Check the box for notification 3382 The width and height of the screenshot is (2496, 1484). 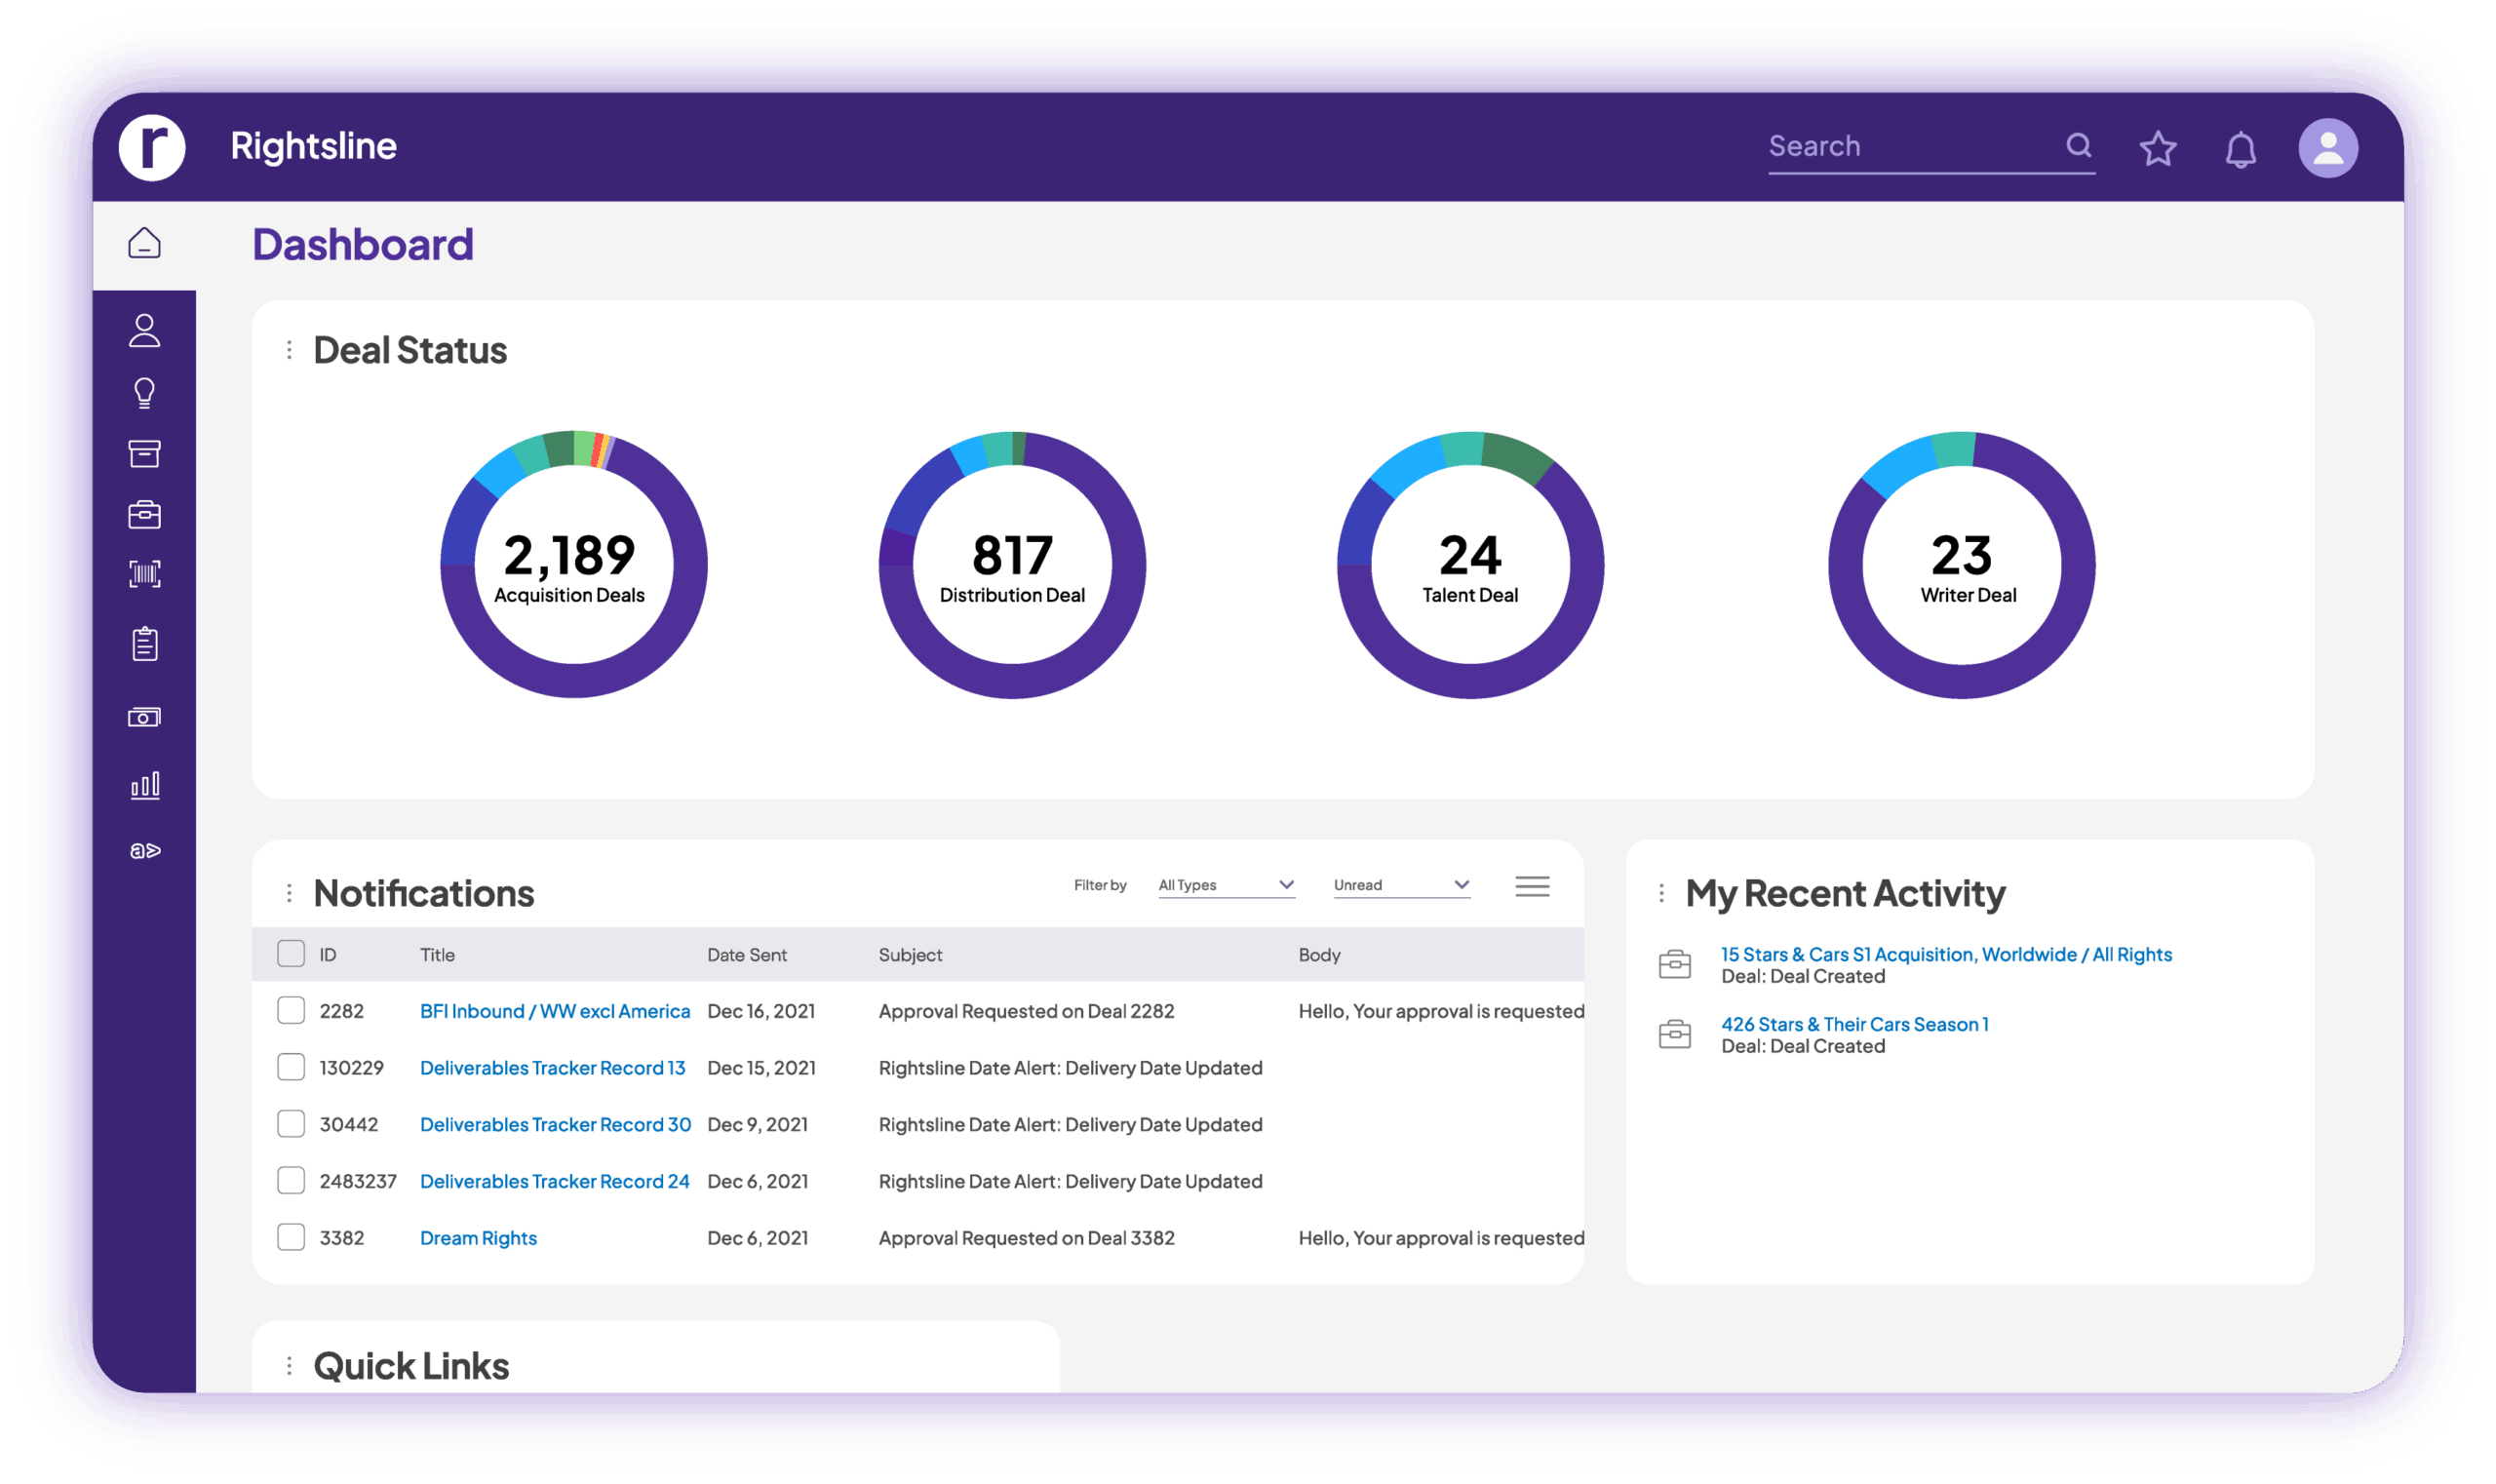(291, 1238)
